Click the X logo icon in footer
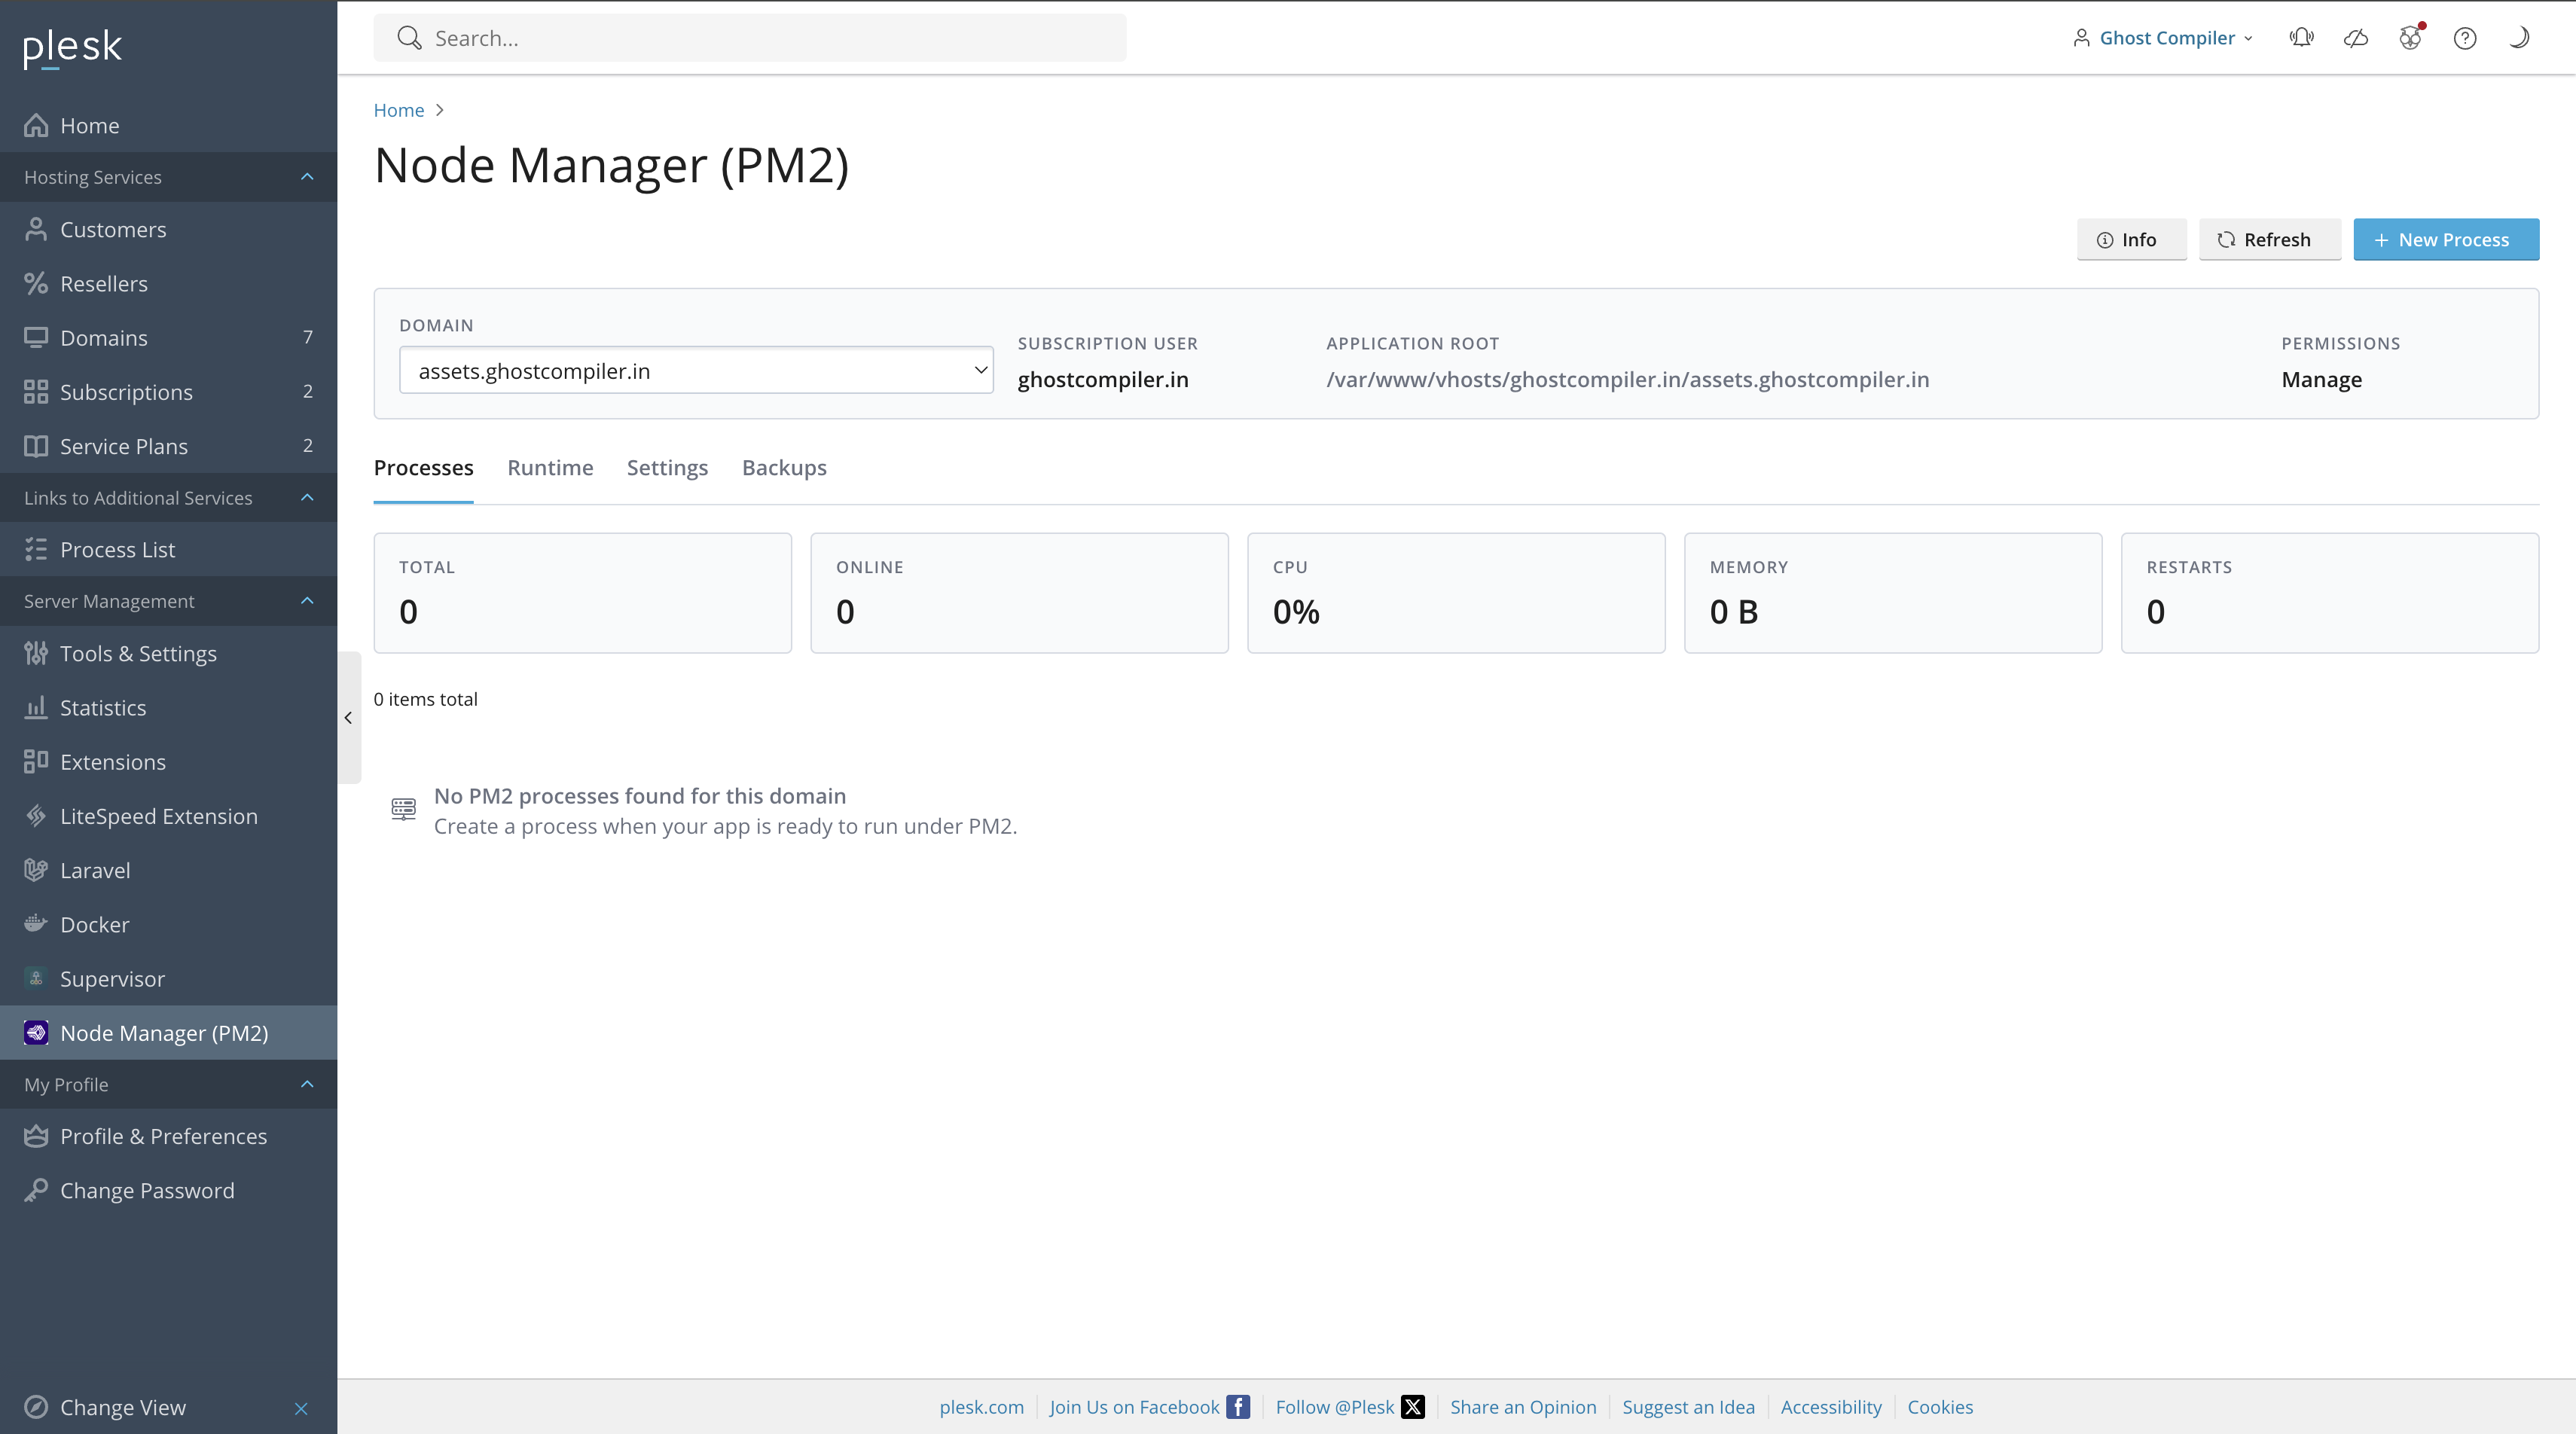 pos(1413,1407)
